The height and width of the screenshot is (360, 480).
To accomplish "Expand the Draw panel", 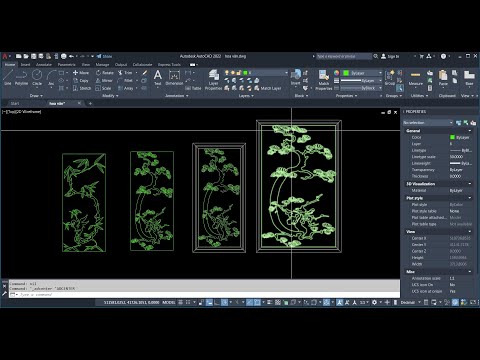I will [36, 96].
